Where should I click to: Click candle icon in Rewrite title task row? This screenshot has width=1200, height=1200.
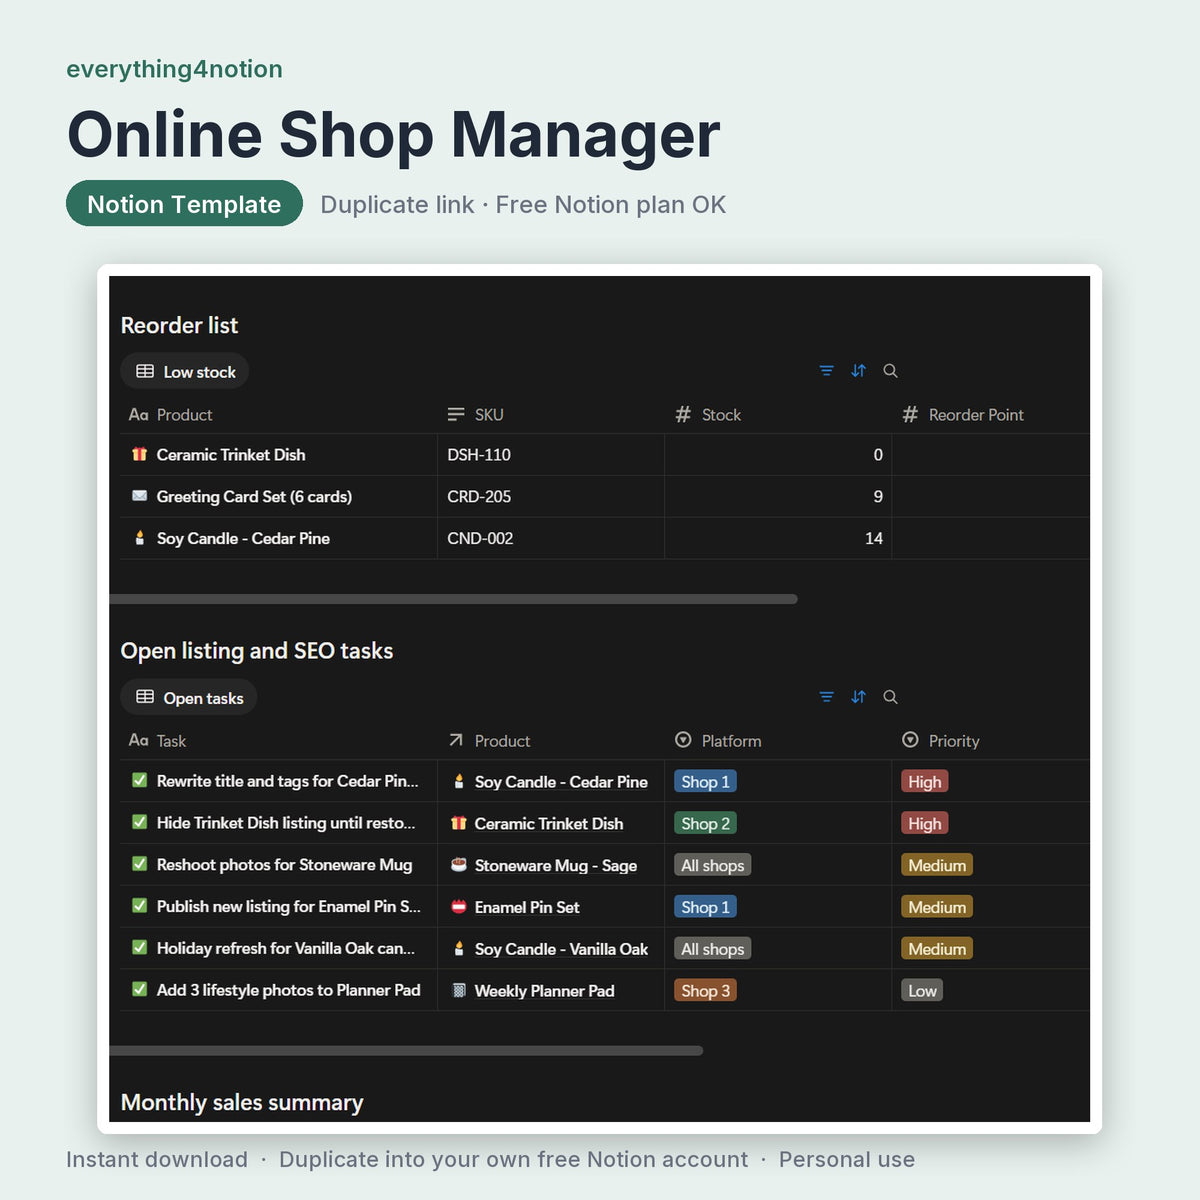click(x=458, y=782)
